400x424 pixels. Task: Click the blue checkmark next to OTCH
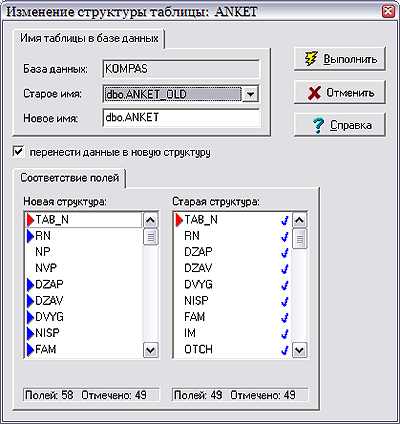tap(285, 350)
